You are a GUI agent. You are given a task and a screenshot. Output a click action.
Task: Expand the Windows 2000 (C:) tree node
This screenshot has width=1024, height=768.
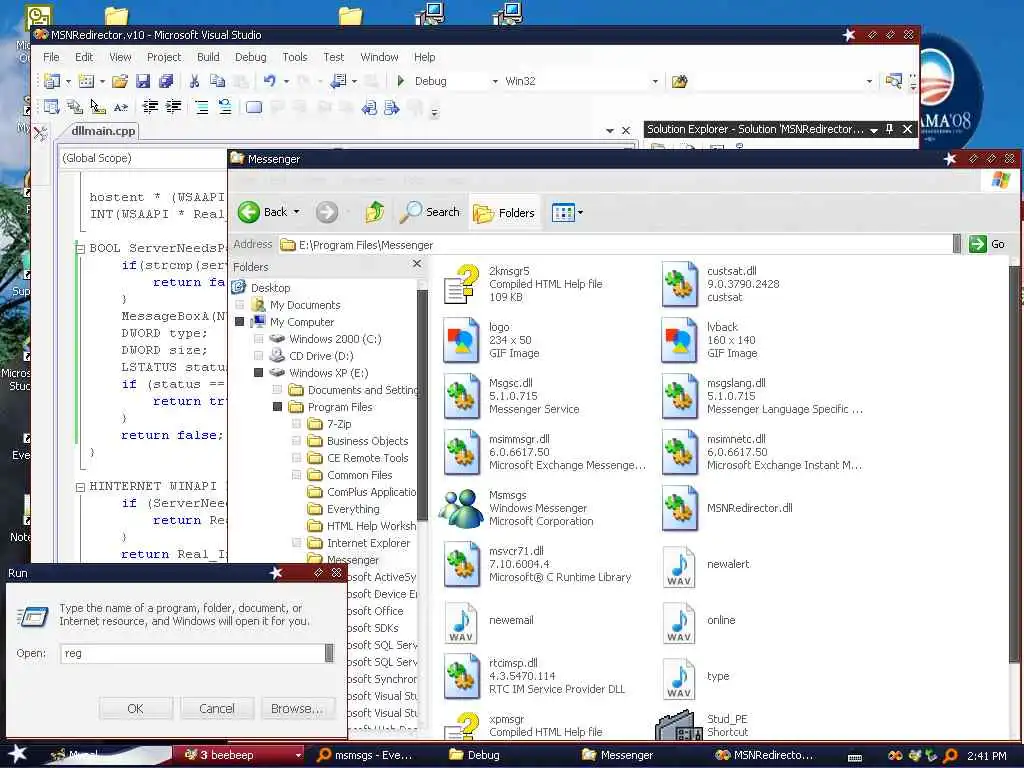[259, 339]
